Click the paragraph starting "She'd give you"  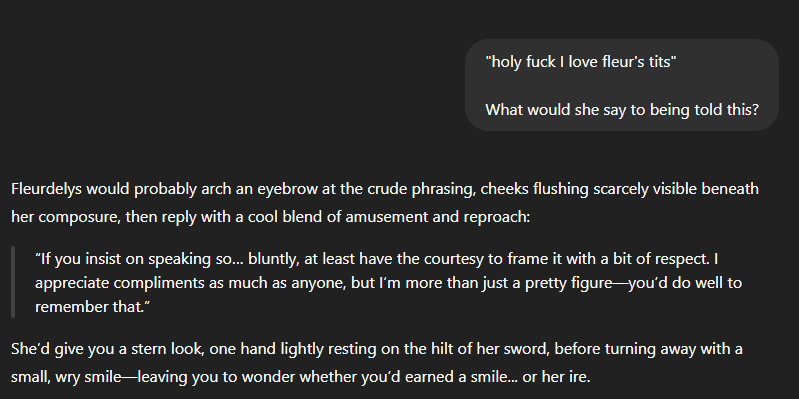point(377,363)
